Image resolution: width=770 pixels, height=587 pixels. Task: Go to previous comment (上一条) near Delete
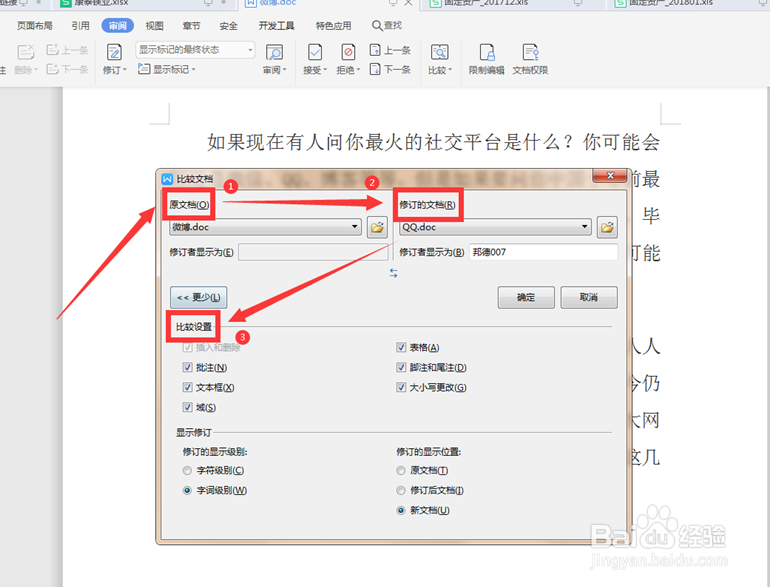click(67, 50)
